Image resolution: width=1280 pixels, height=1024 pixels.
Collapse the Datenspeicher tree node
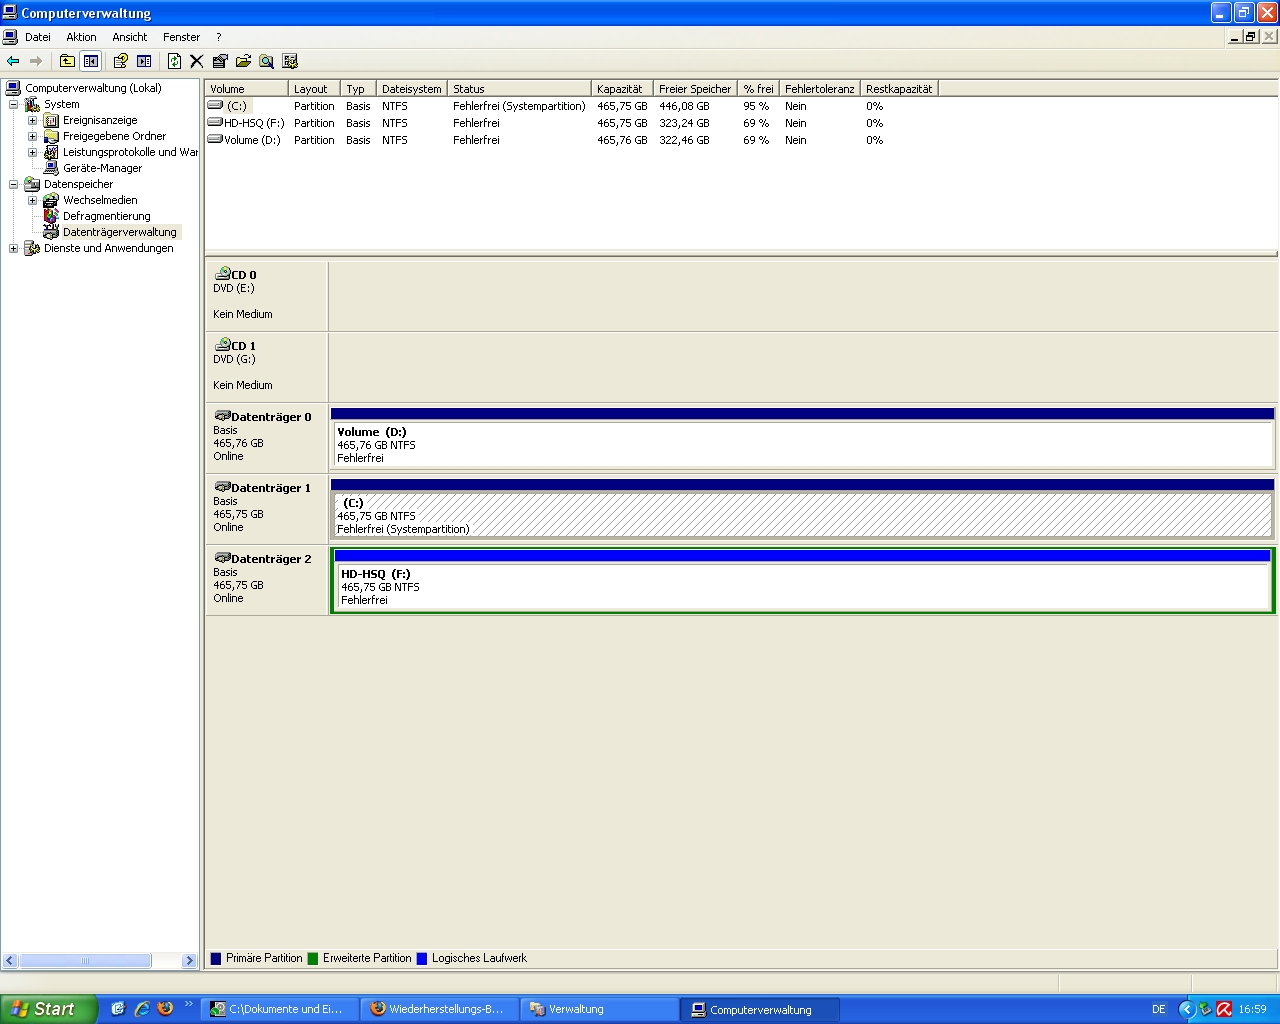13,184
